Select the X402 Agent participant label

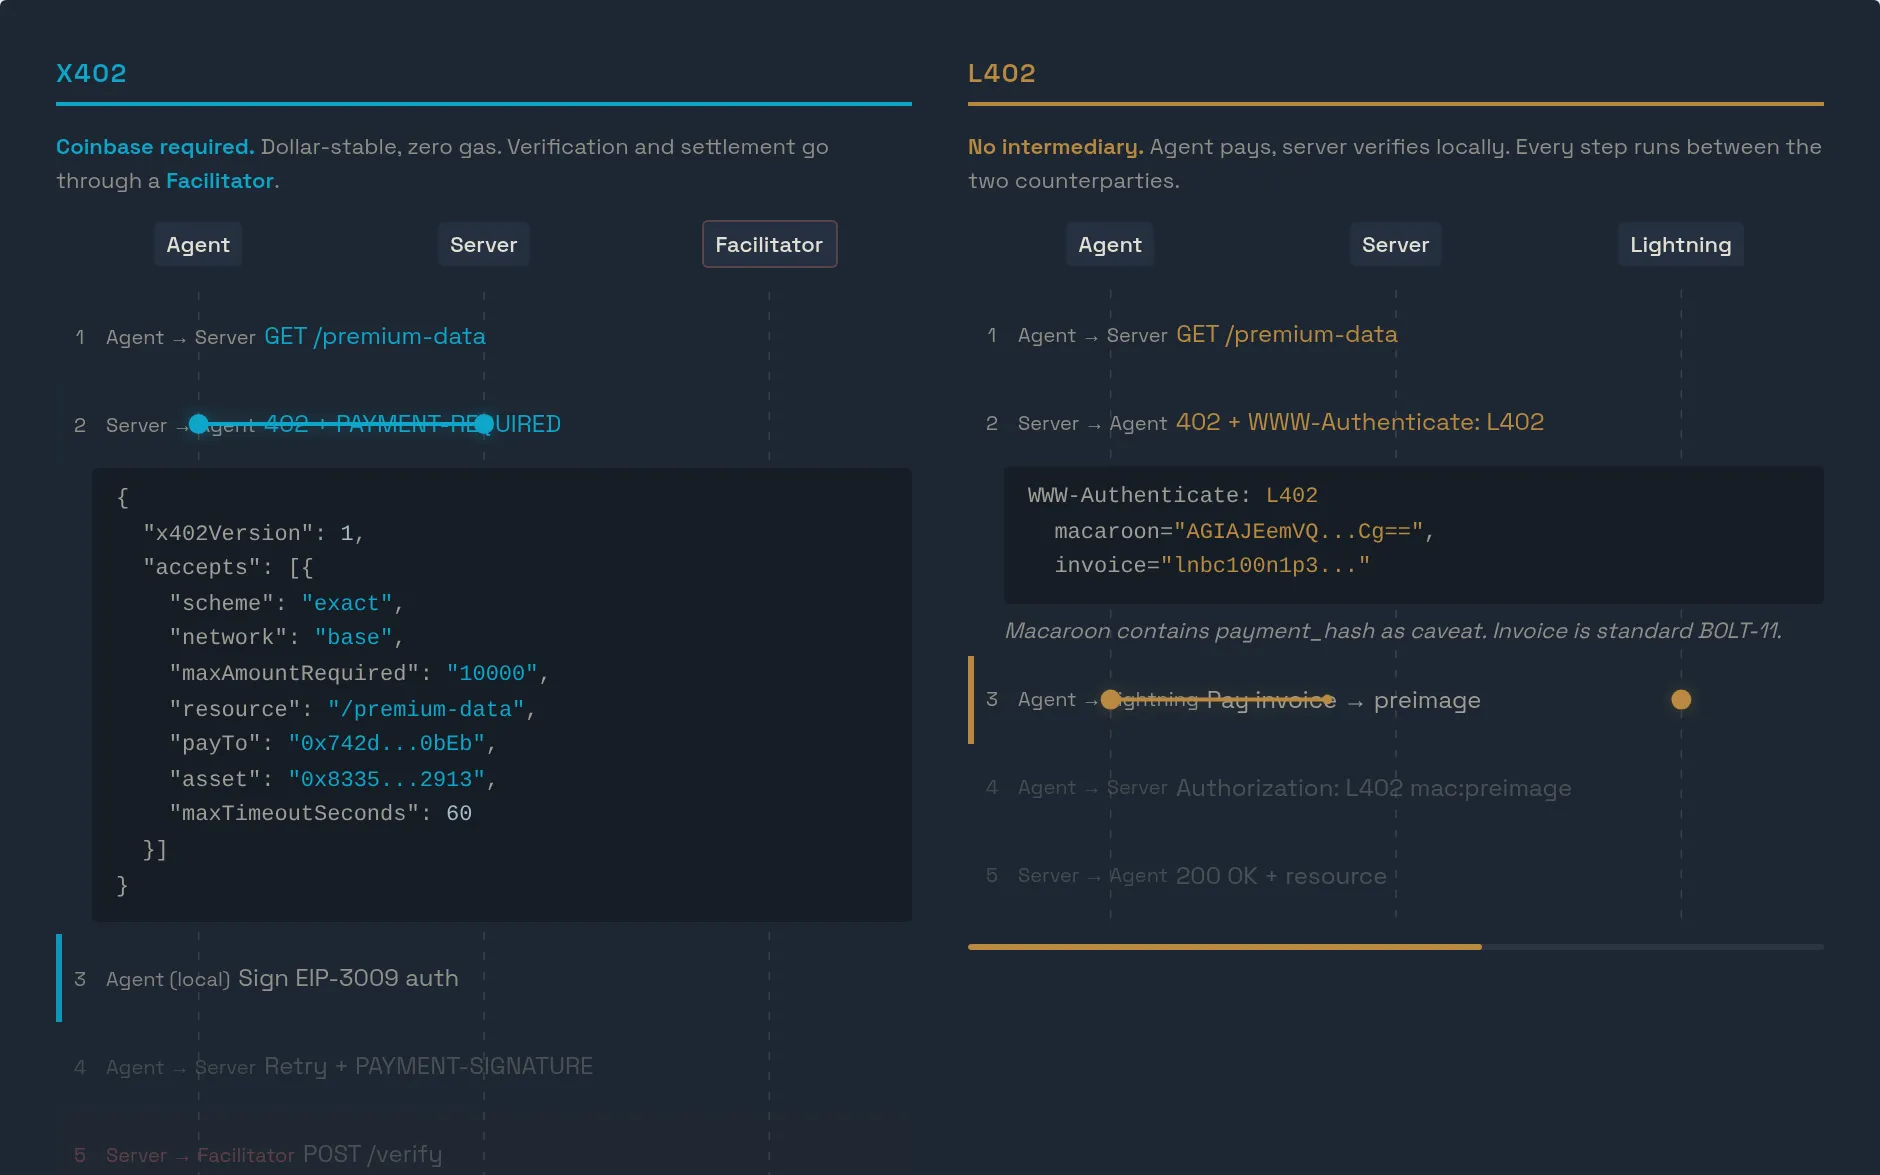coord(198,245)
